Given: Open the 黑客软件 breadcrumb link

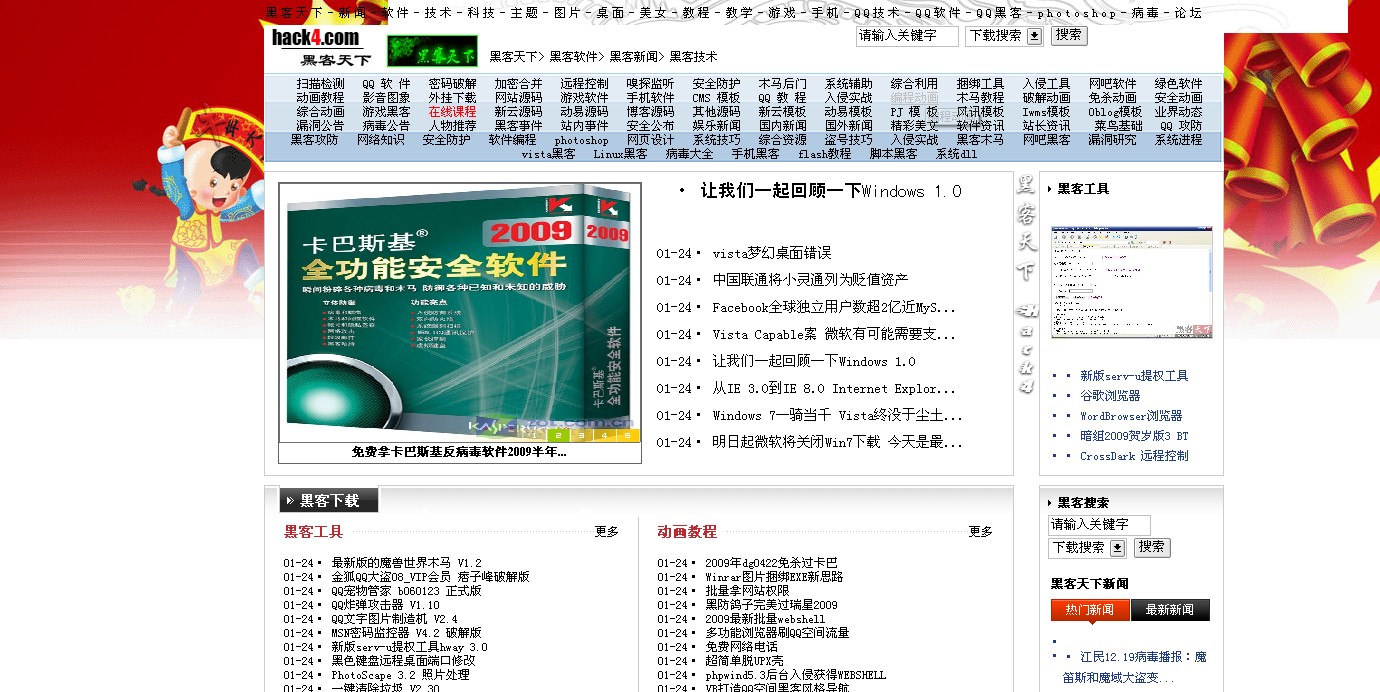Looking at the screenshot, I should tap(574, 57).
